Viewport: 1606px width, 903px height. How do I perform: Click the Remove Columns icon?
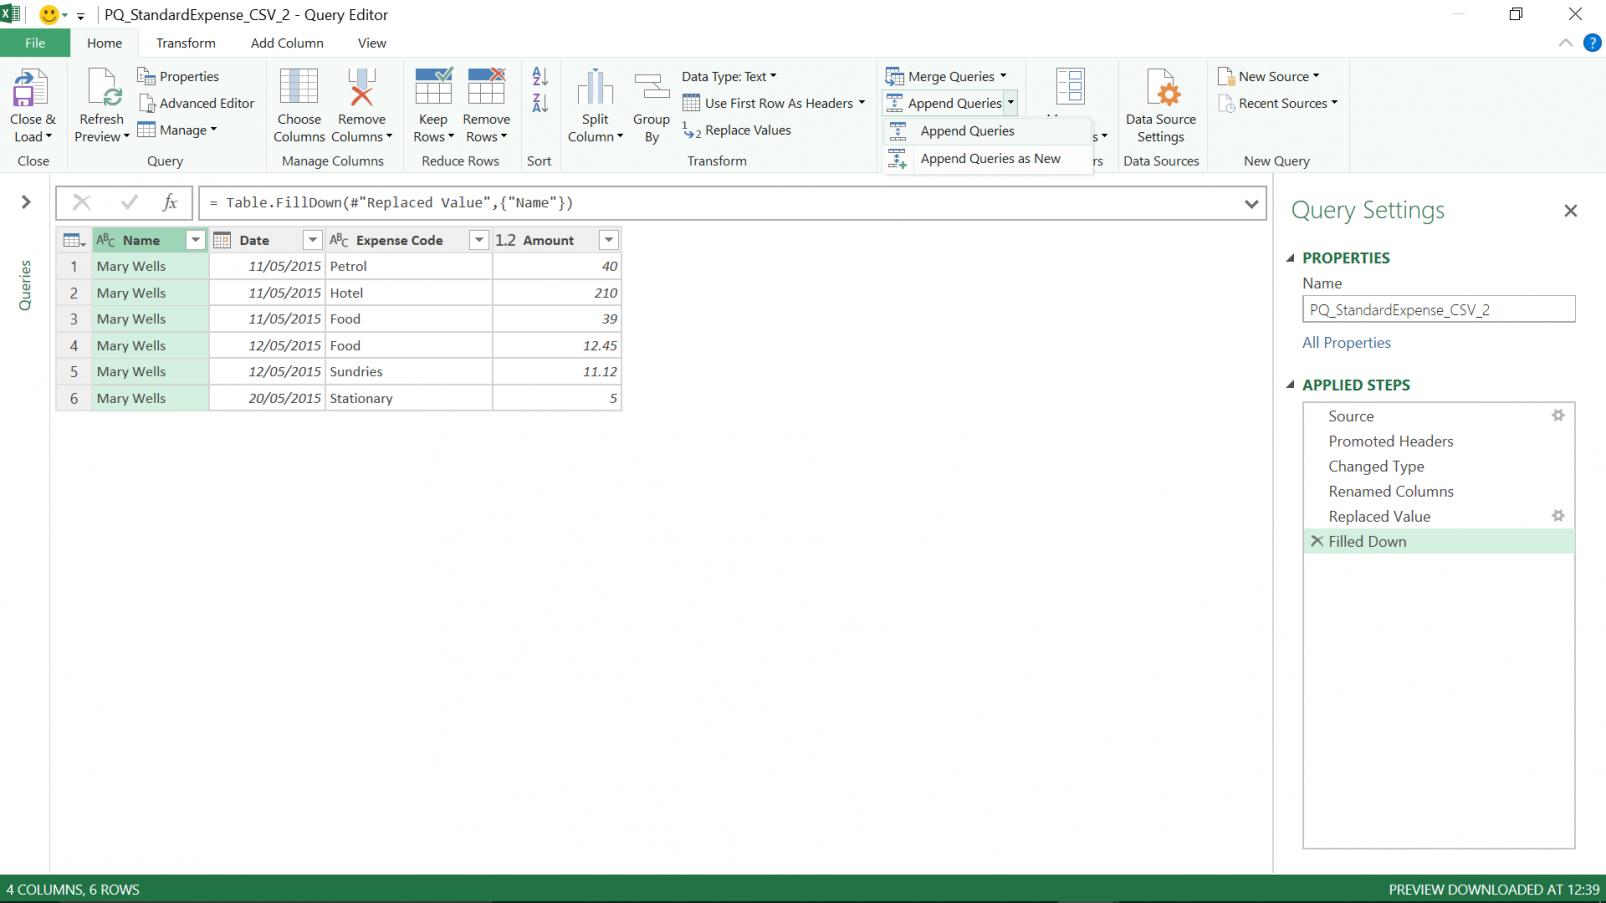(361, 87)
